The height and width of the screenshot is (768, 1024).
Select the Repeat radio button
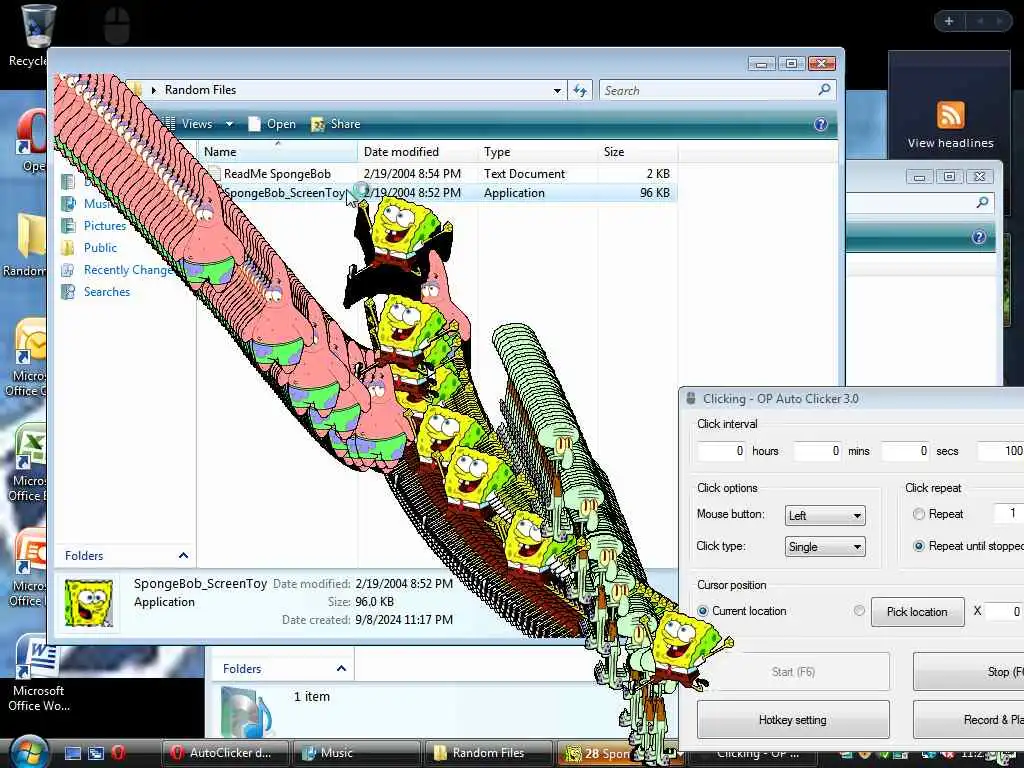tap(919, 514)
